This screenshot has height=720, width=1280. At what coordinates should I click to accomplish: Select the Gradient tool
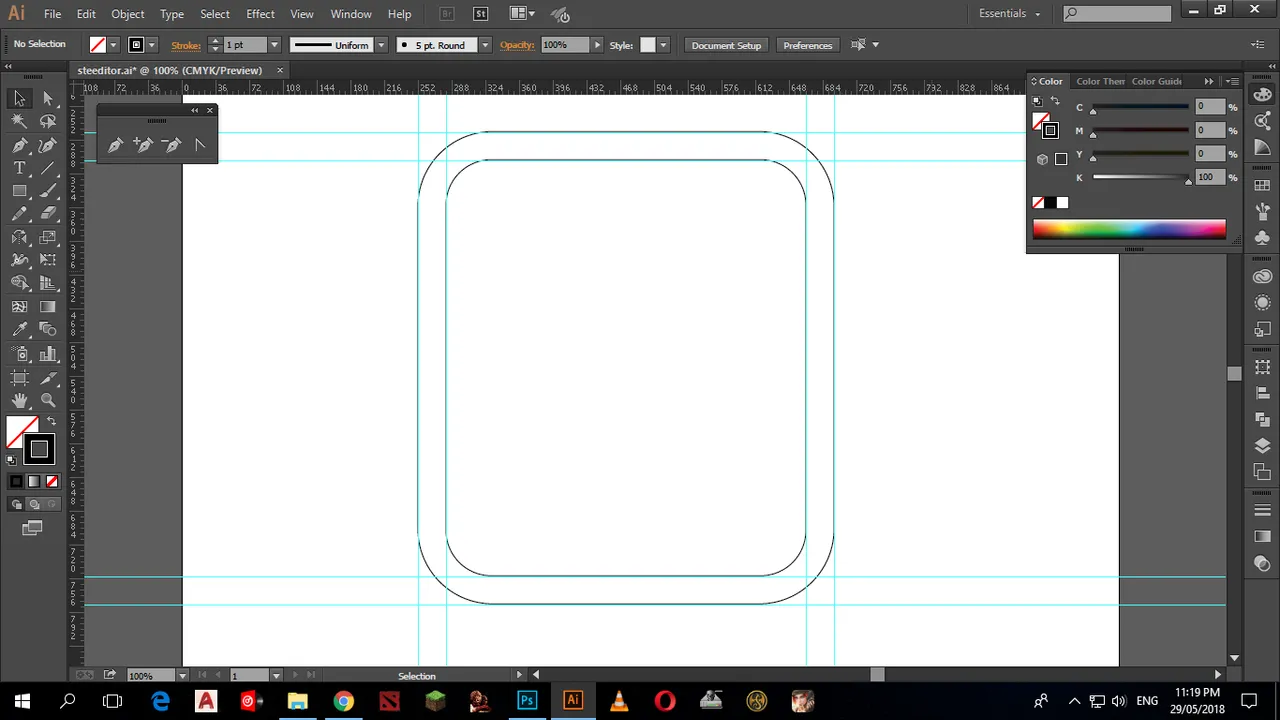tap(48, 307)
